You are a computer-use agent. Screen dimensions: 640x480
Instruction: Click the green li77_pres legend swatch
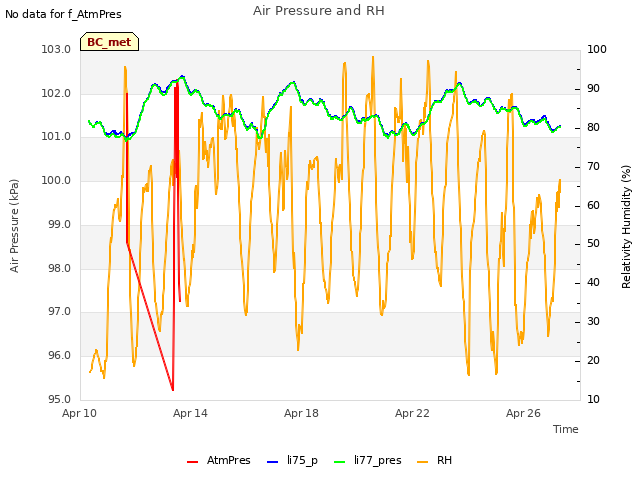click(x=340, y=462)
